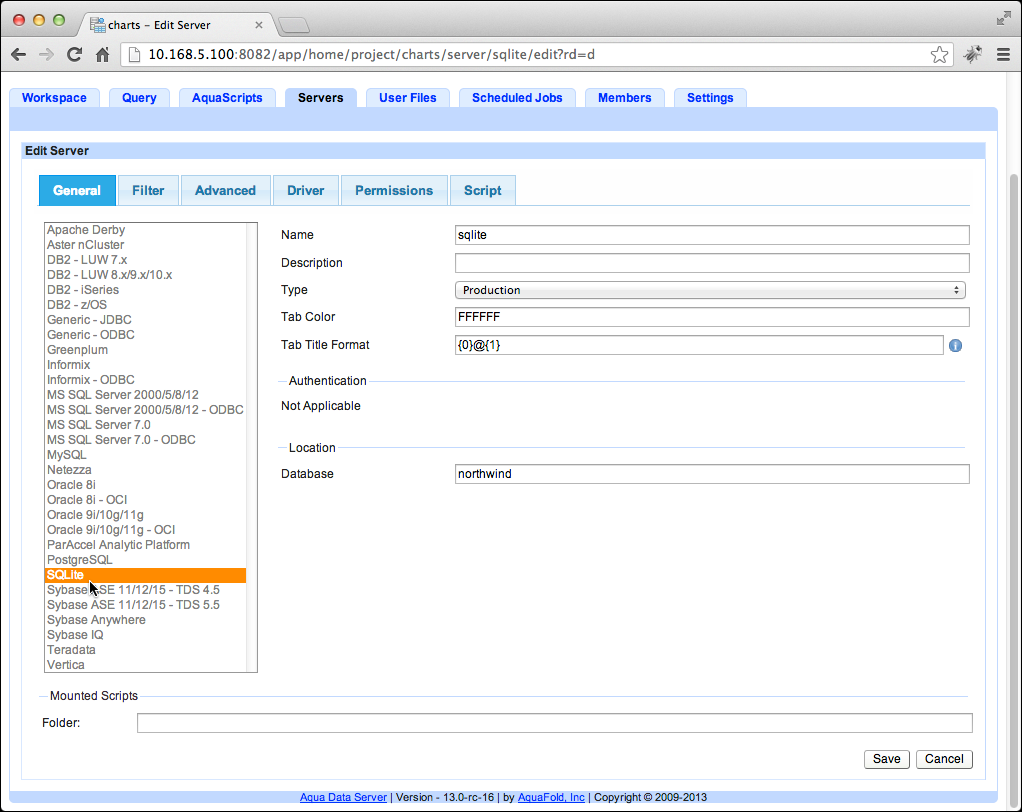Go back with browser back arrow
This screenshot has height=812, width=1022.
(19, 55)
